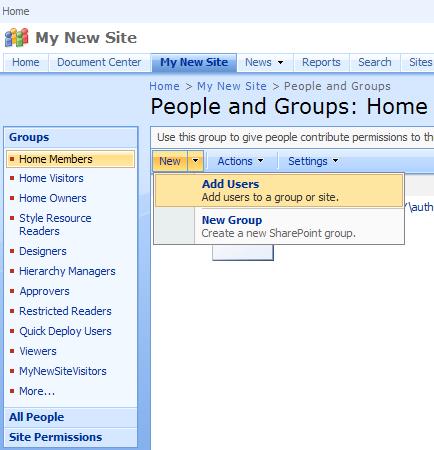This screenshot has height=450, width=434.
Task: Open the Site Permissions link
Action: (x=56, y=437)
